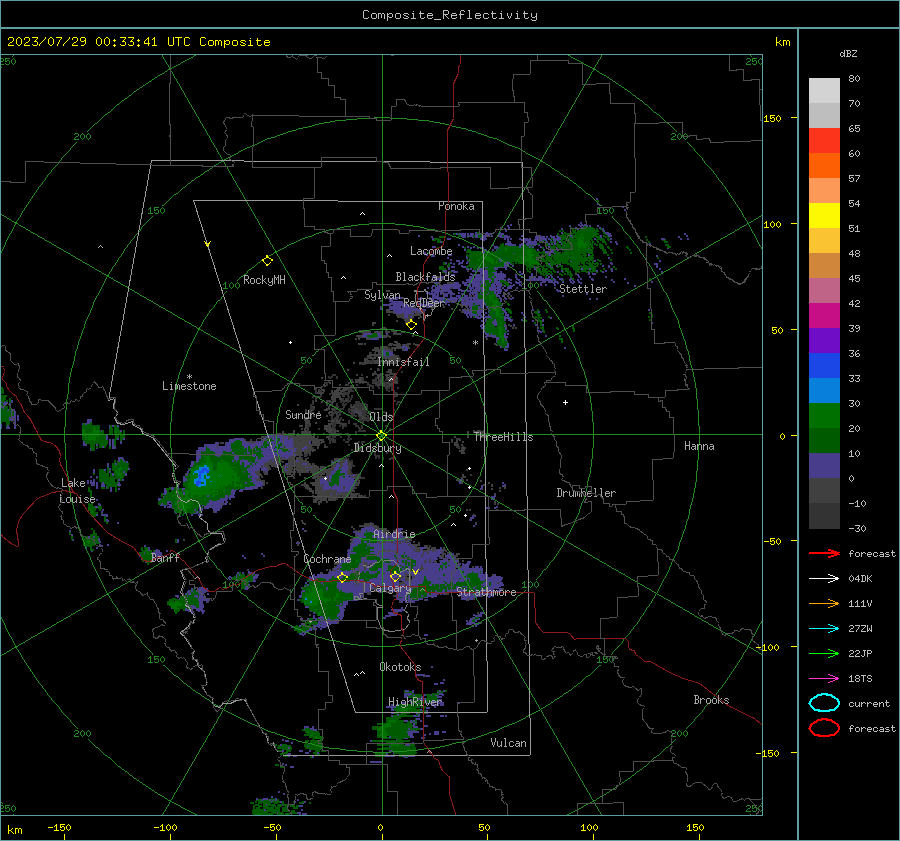Click the Olds town label
Image resolution: width=900 pixels, height=841 pixels.
click(381, 417)
